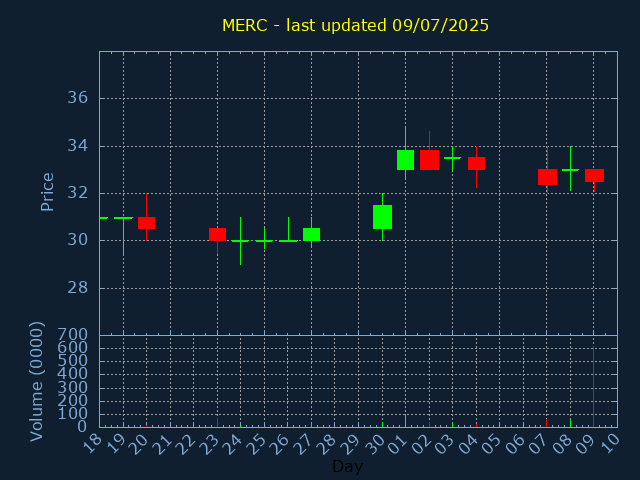The height and width of the screenshot is (480, 640).
Task: Select the red candlestick for day 23
Action: [x=218, y=234]
